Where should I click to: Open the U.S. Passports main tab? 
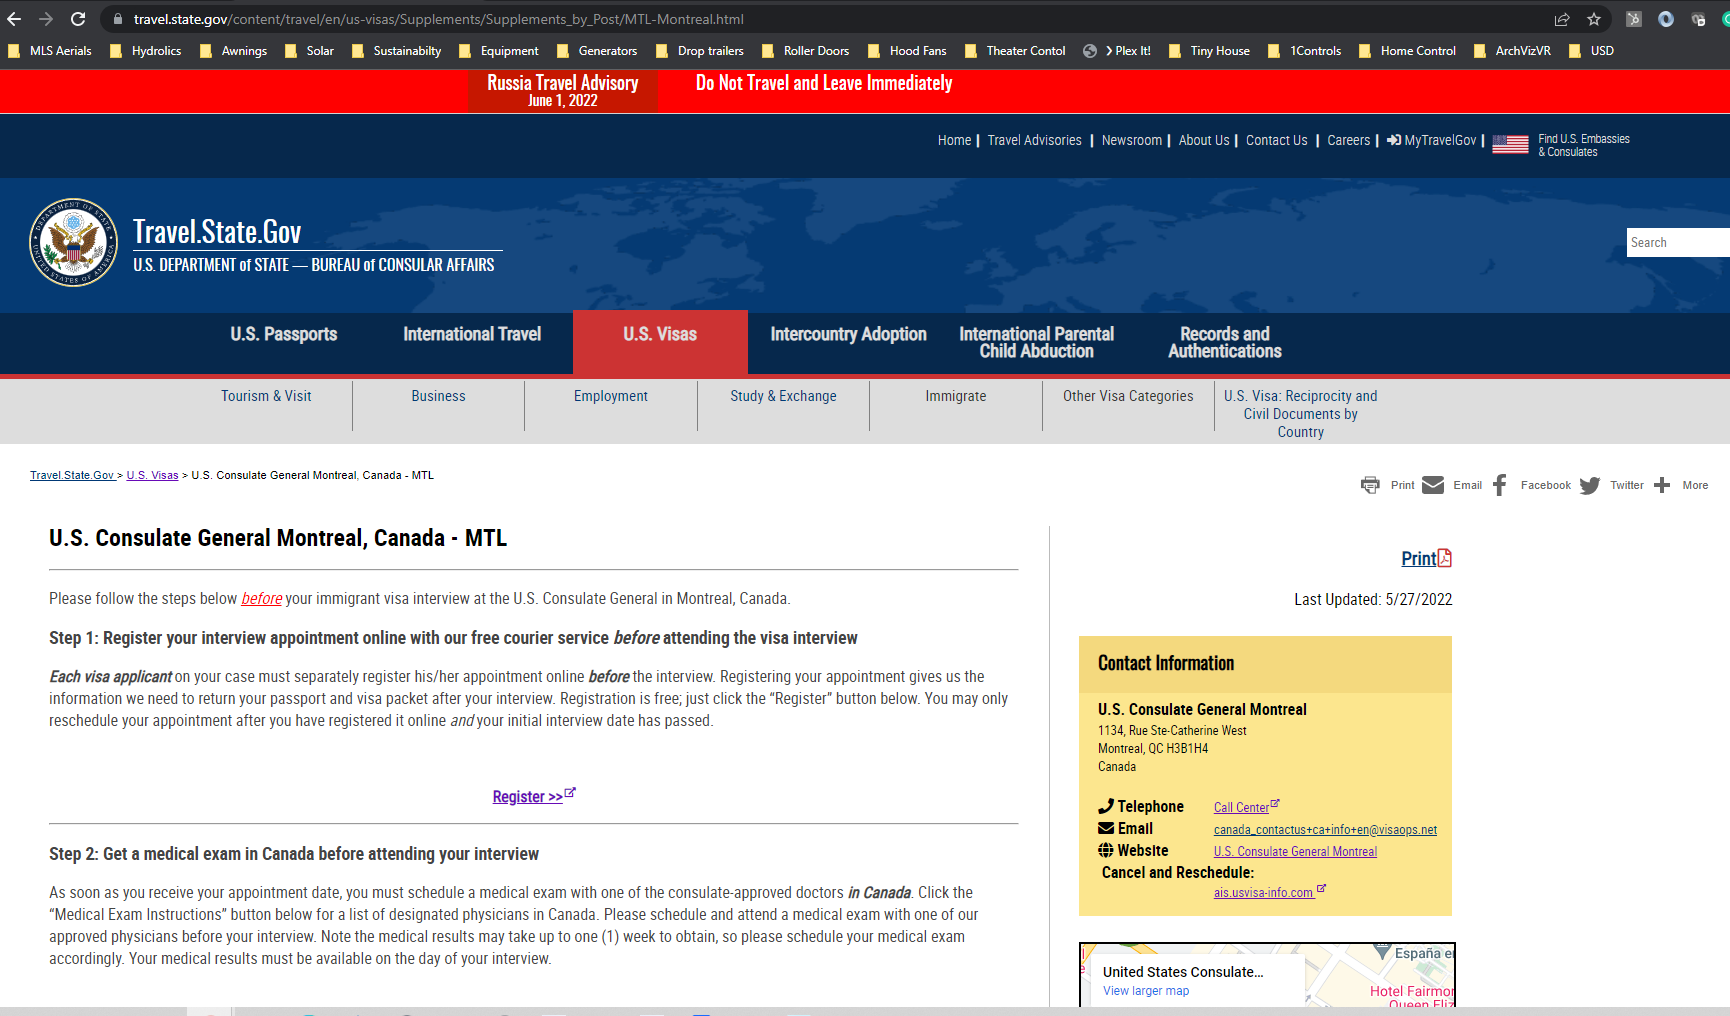tap(284, 334)
